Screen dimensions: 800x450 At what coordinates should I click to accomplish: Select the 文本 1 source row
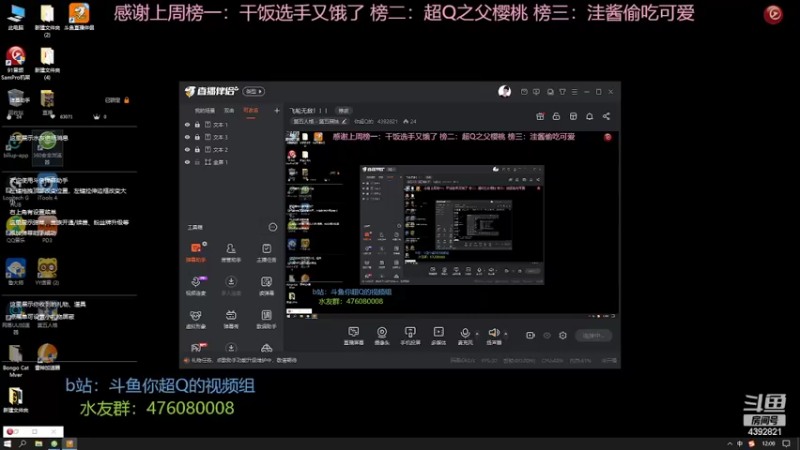click(x=231, y=124)
